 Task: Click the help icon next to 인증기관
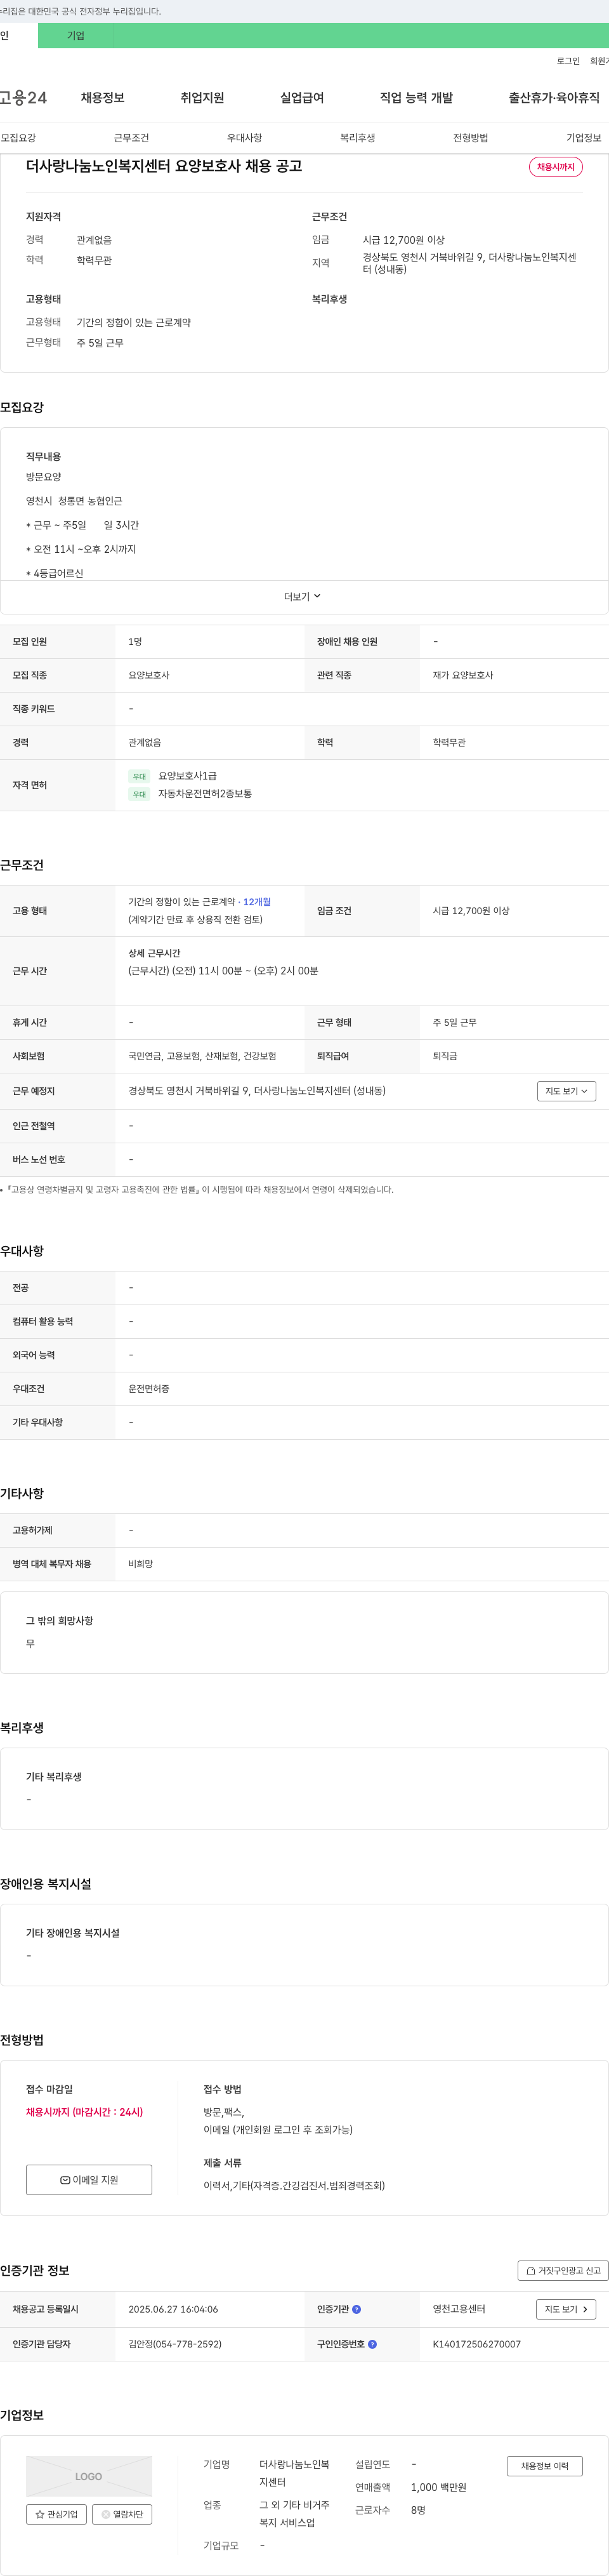point(357,2309)
